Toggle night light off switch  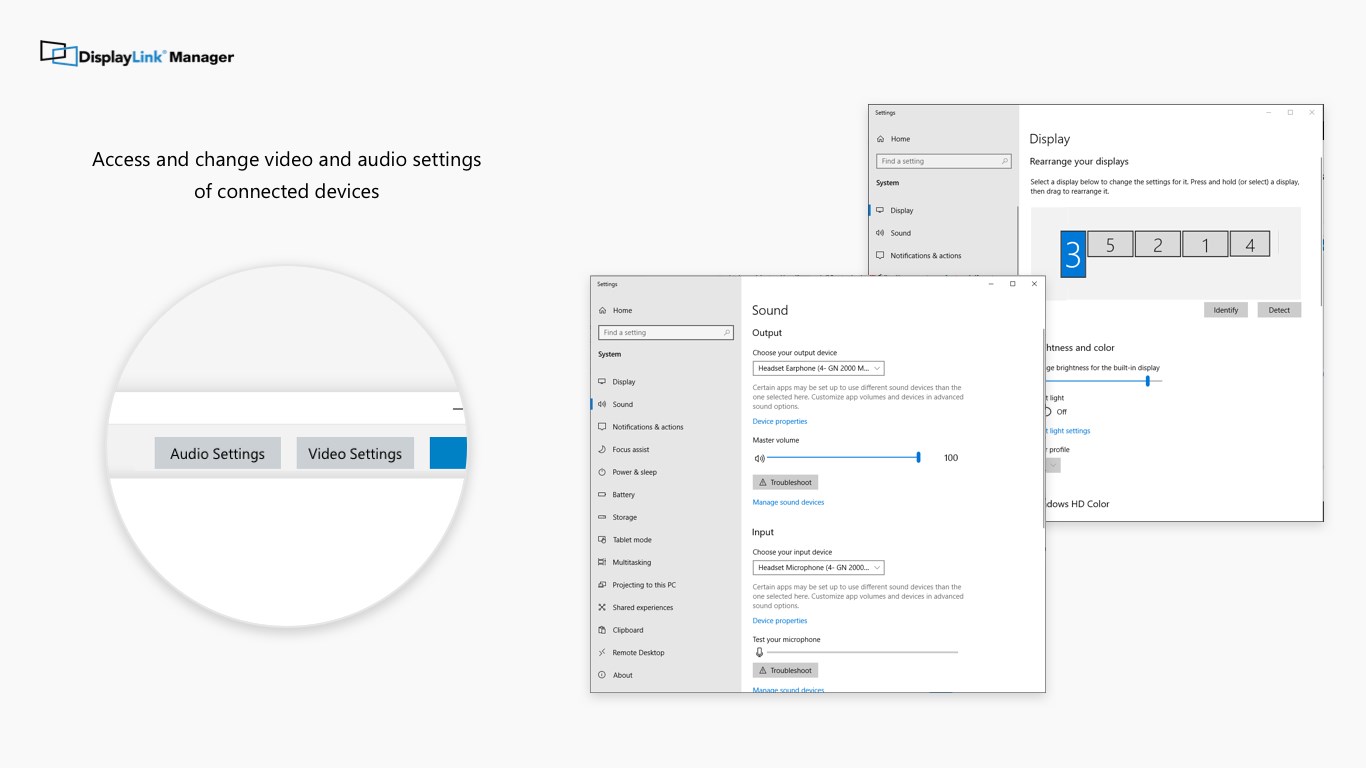pos(1048,410)
